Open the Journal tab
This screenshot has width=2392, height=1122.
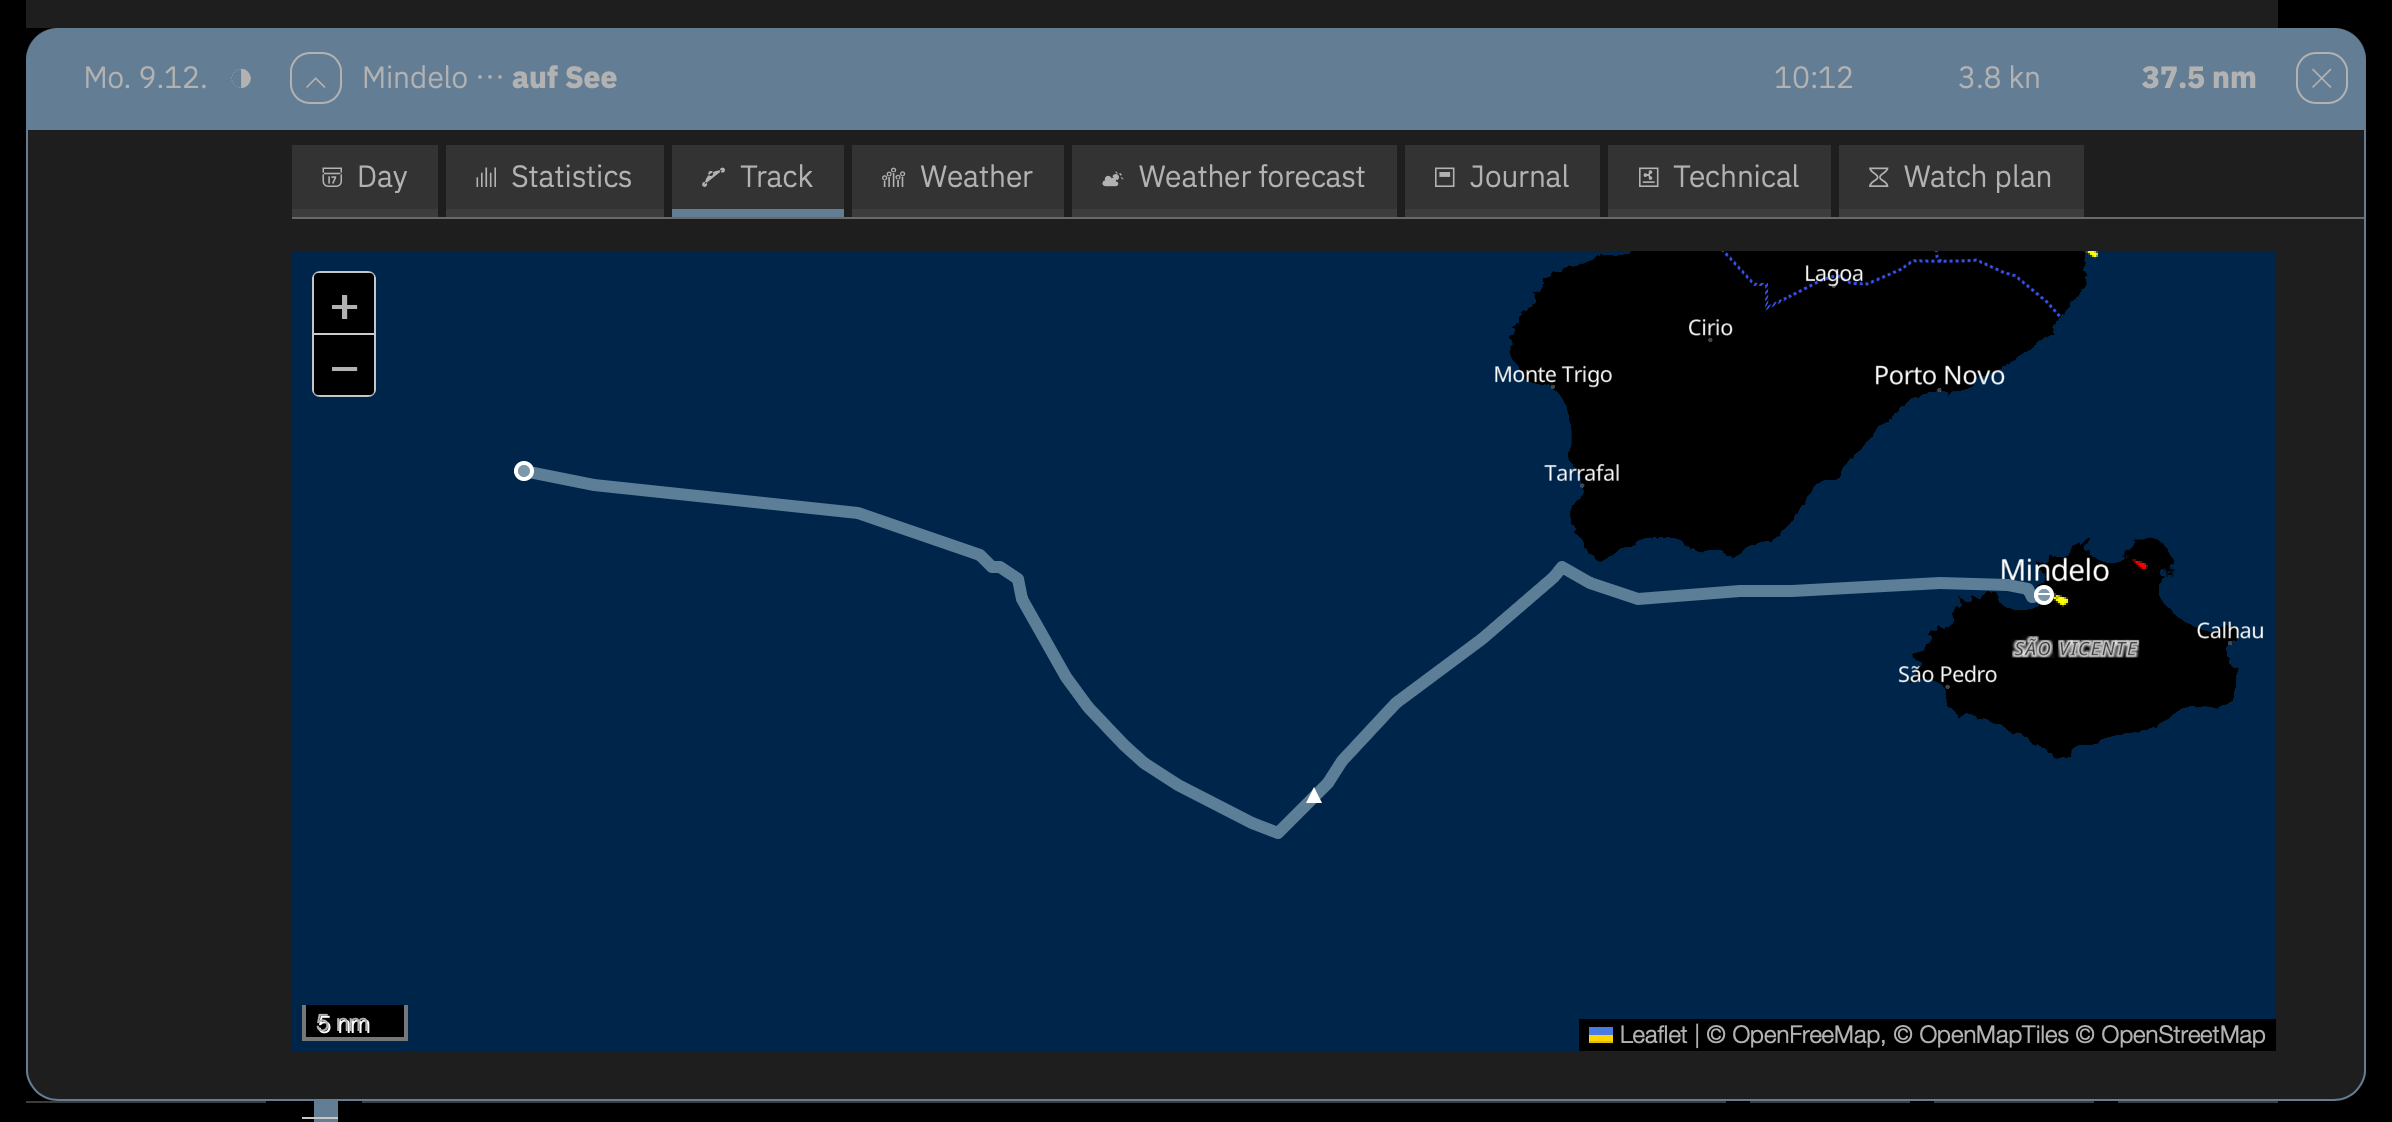click(x=1501, y=178)
